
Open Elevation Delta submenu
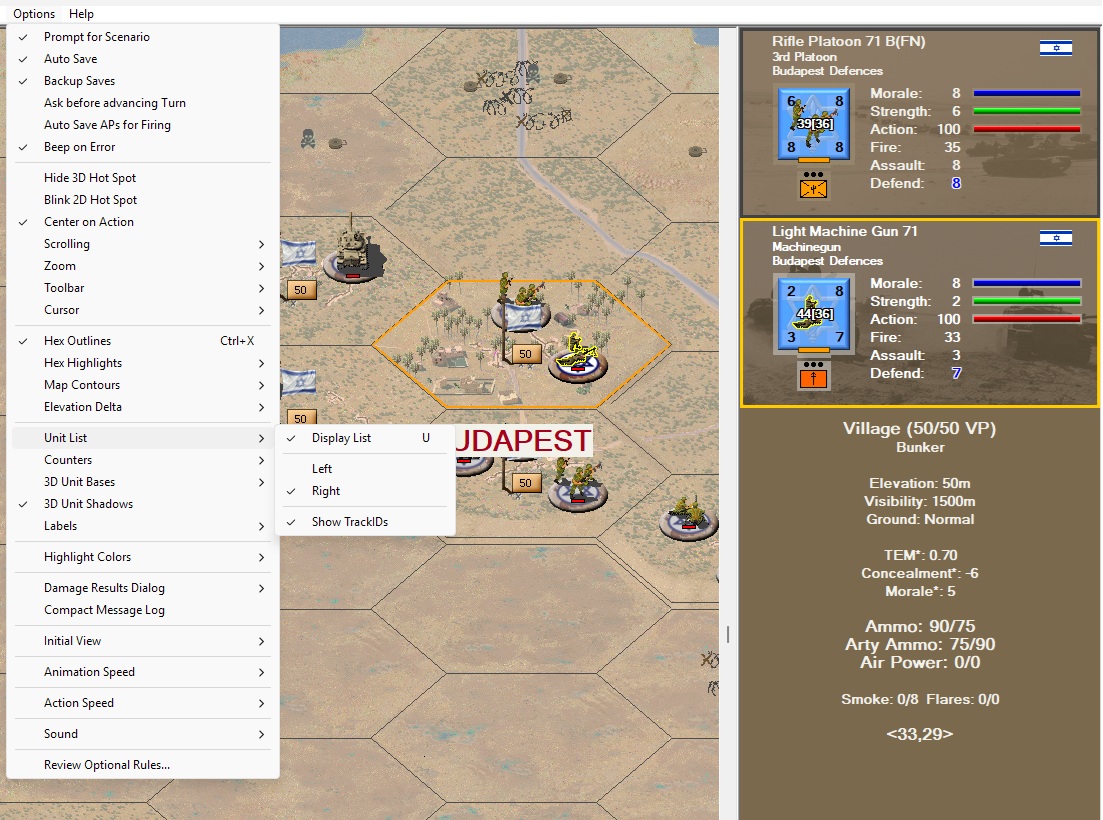pyautogui.click(x=143, y=406)
